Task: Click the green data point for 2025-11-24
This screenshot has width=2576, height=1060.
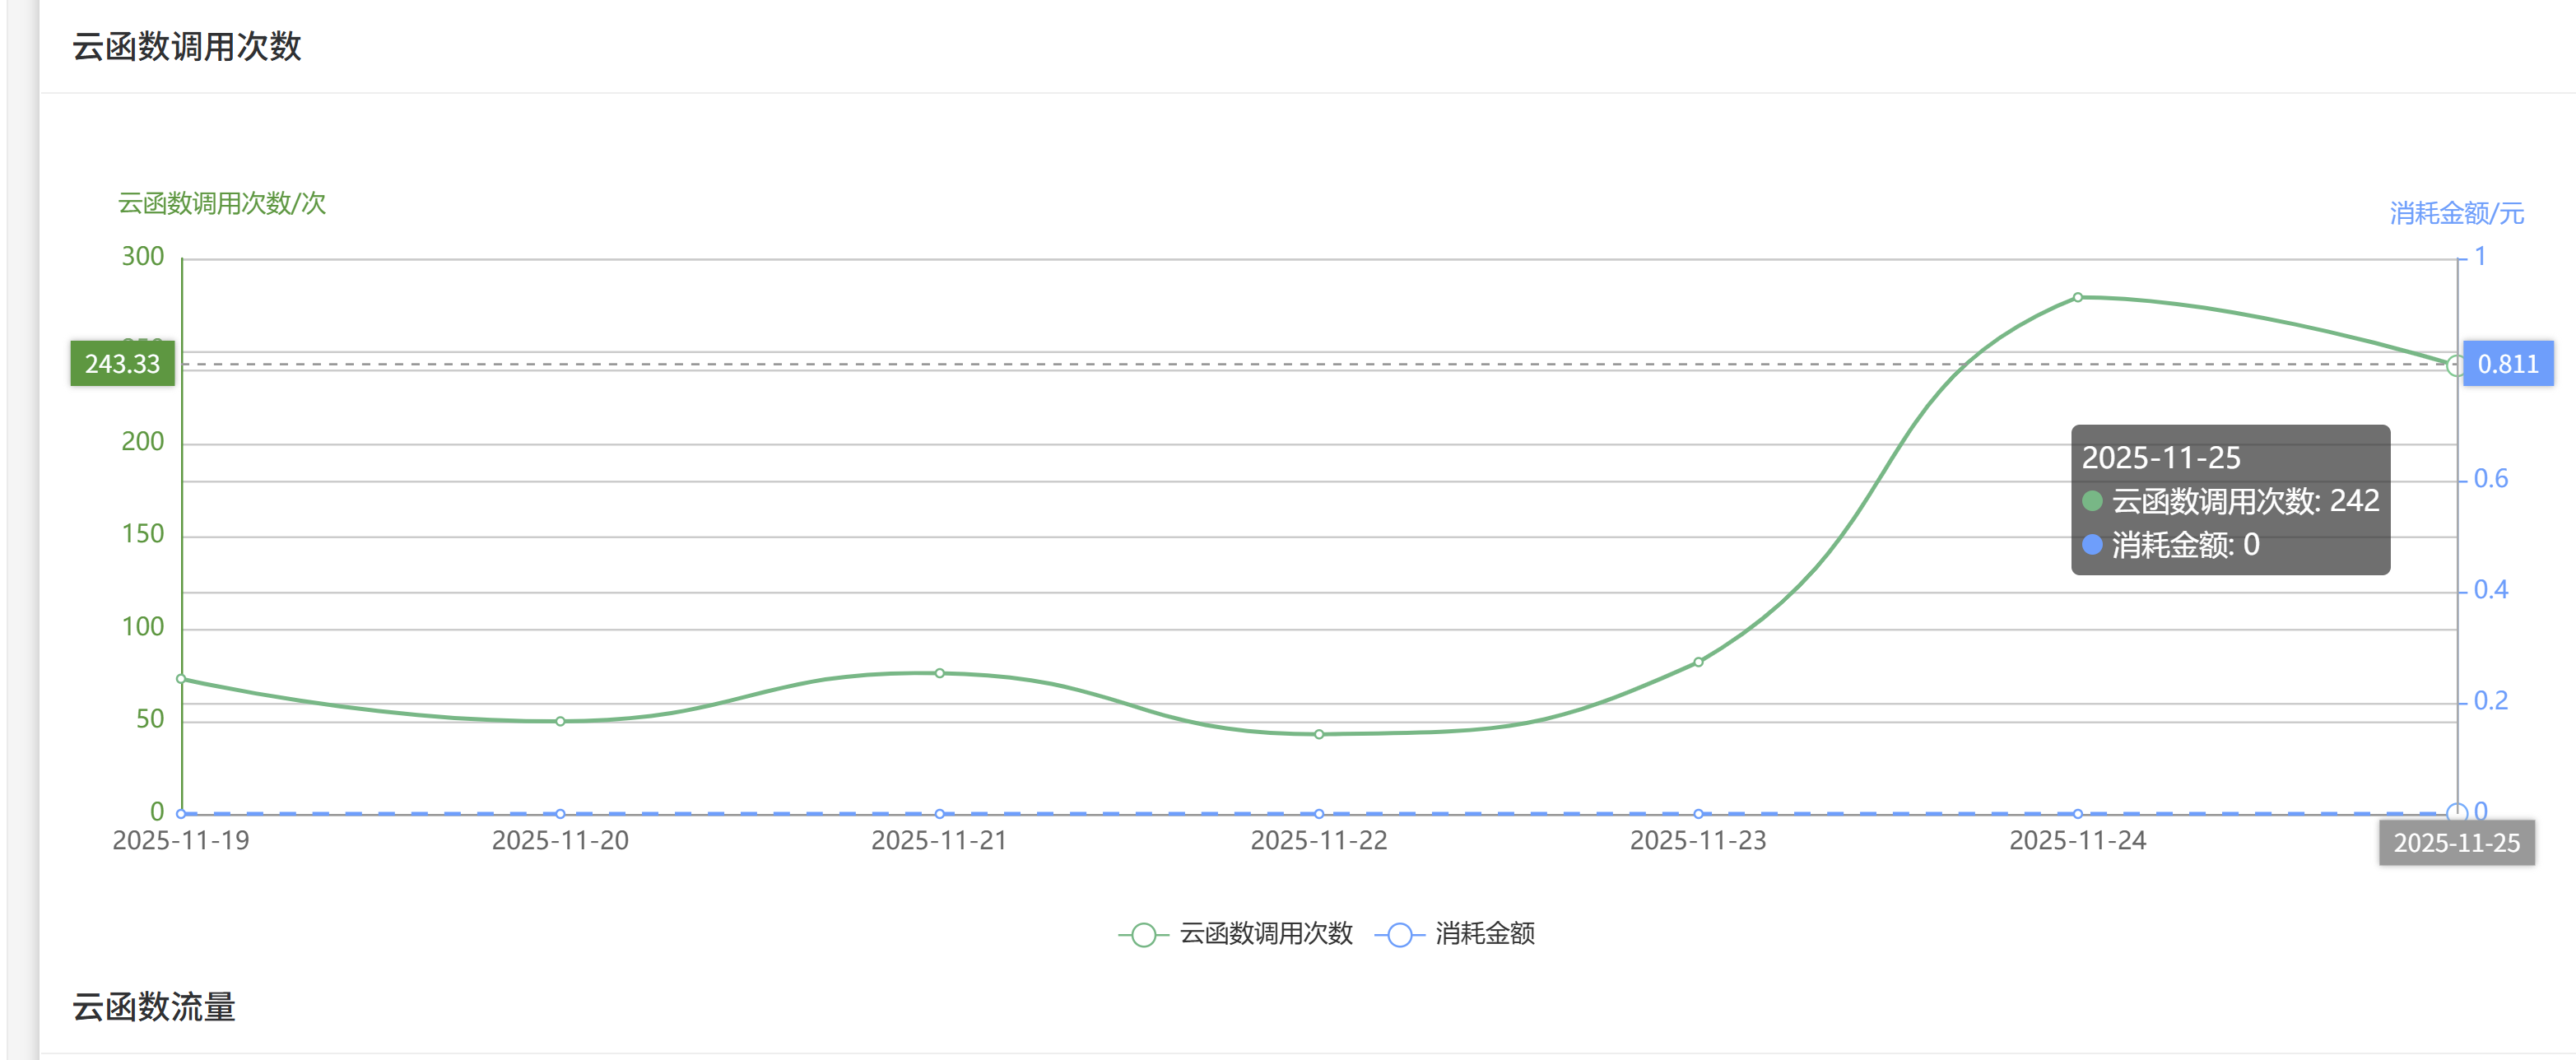Action: (x=2078, y=297)
